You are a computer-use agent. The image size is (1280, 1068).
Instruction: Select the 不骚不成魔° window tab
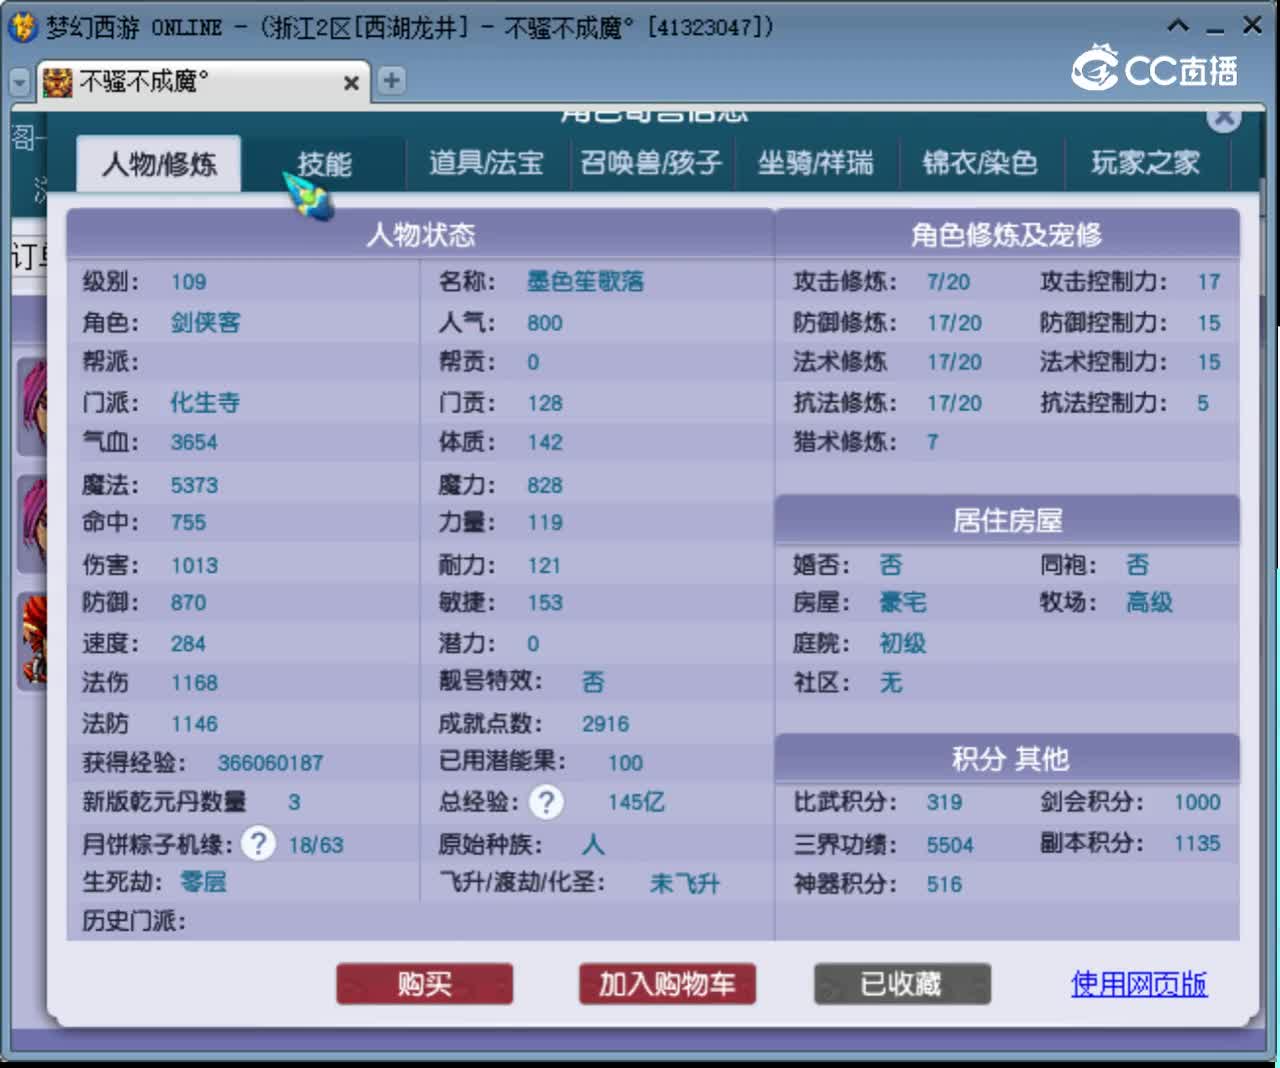(204, 81)
